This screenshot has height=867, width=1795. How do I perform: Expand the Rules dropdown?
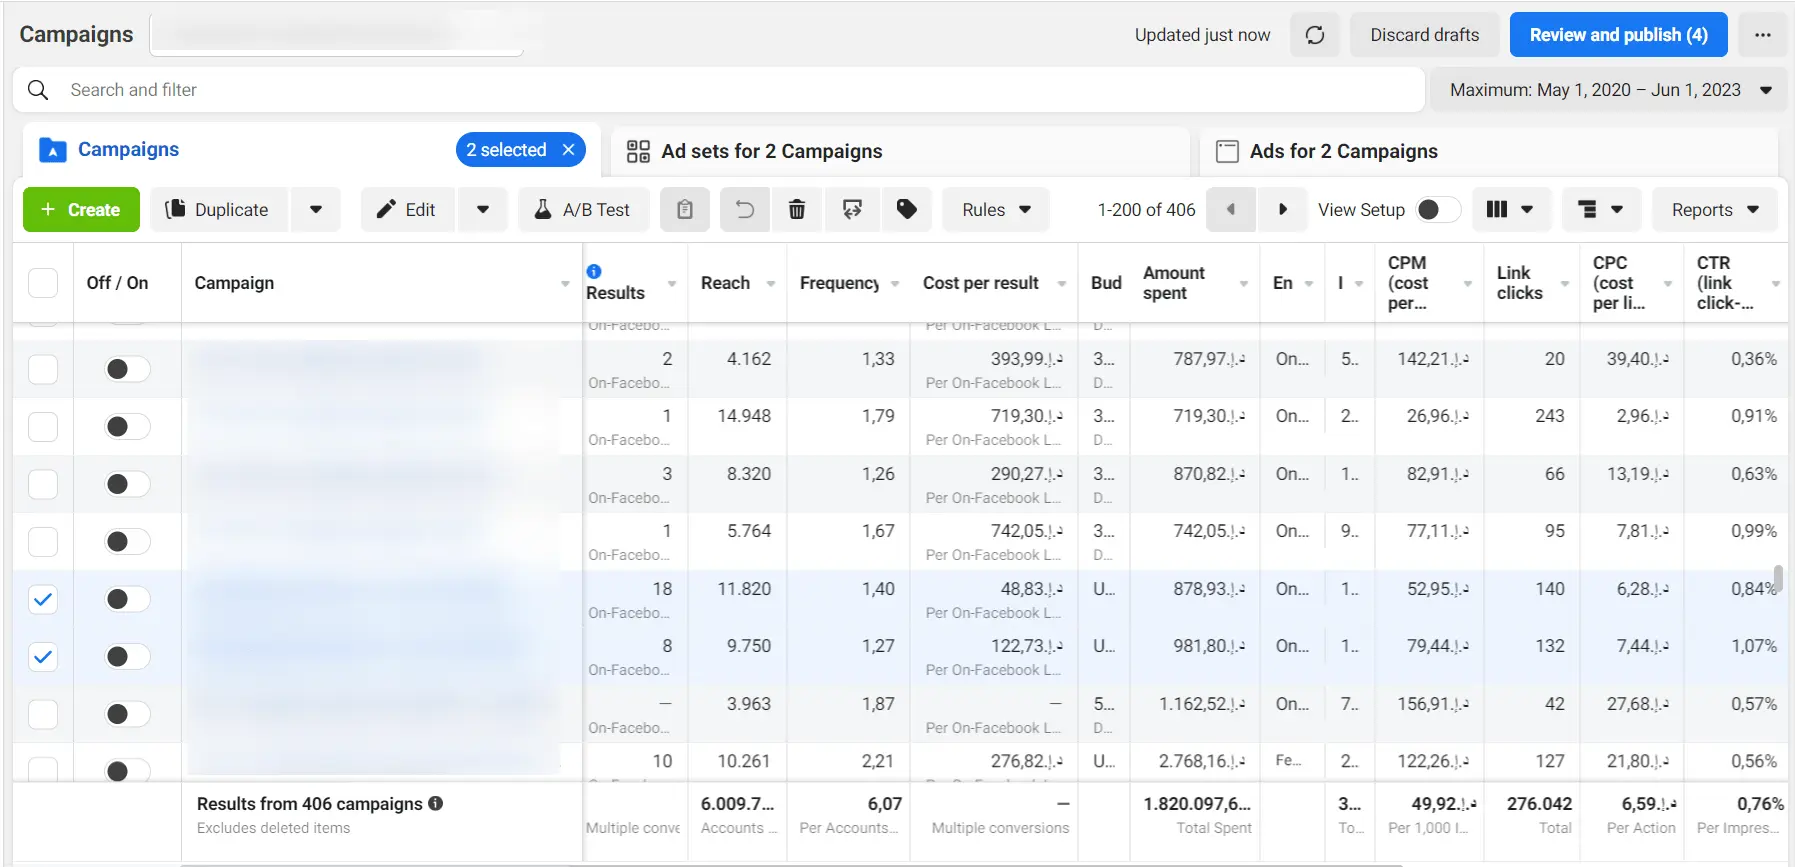click(996, 210)
